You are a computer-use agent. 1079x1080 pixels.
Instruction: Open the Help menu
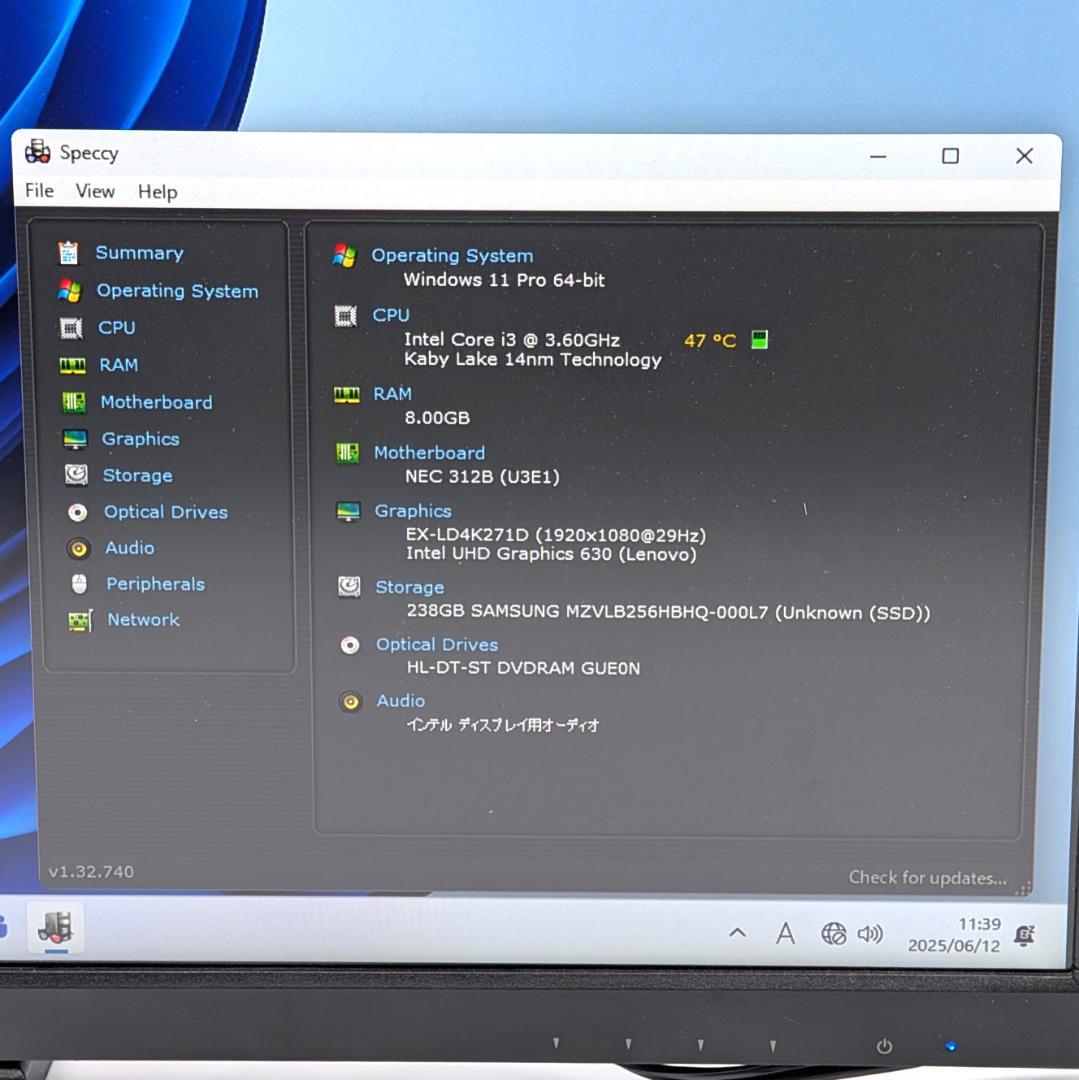click(x=156, y=191)
